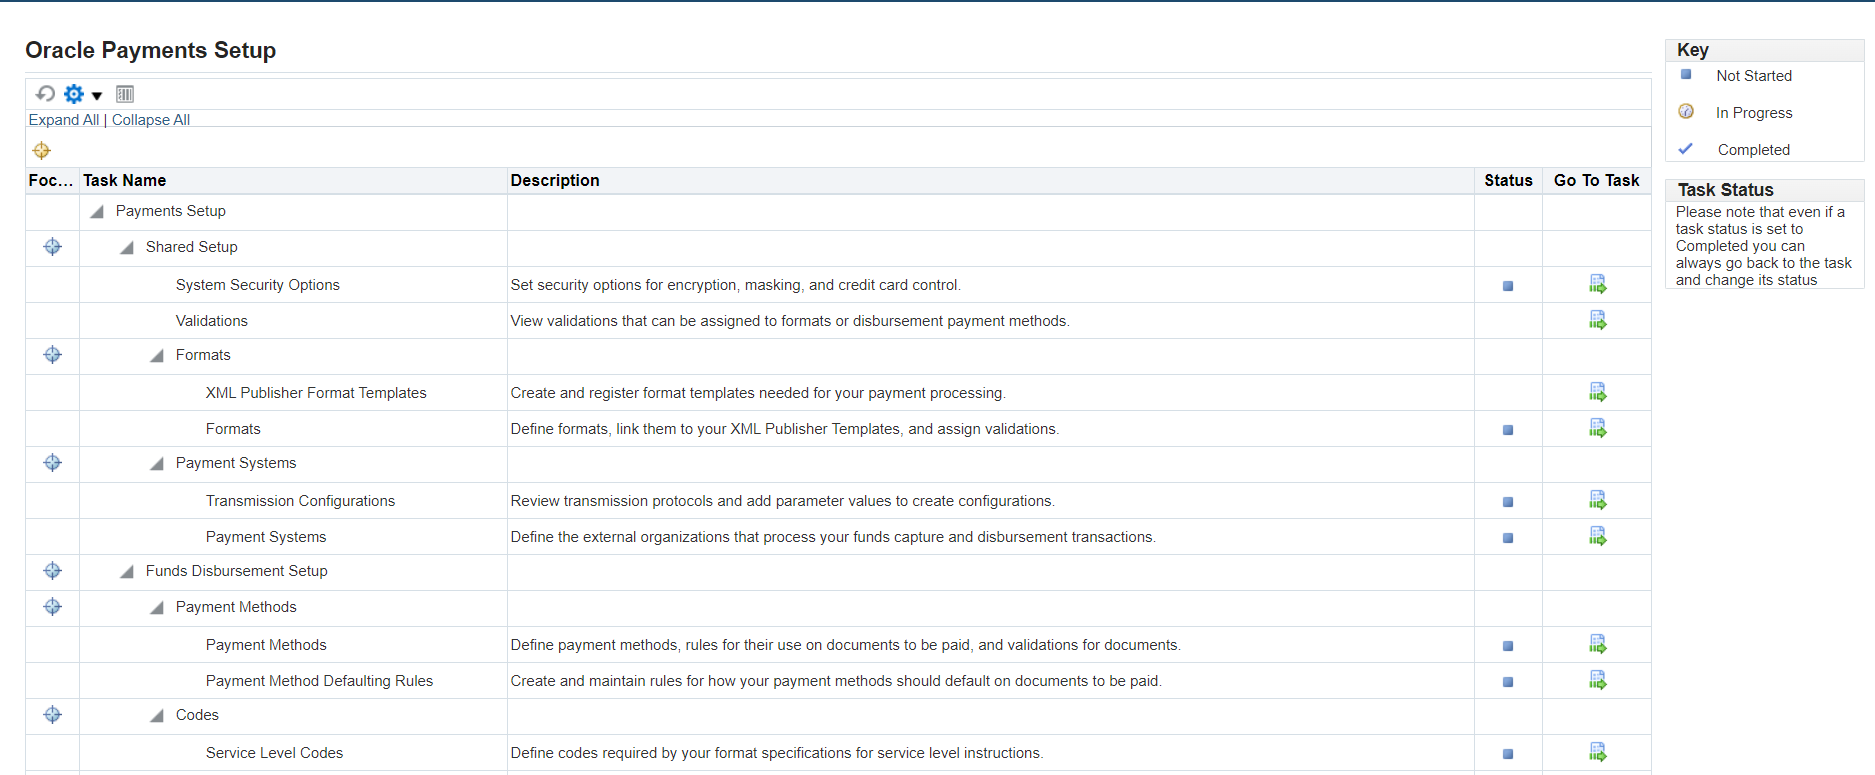Click the Not Started key icon

[x=1686, y=75]
